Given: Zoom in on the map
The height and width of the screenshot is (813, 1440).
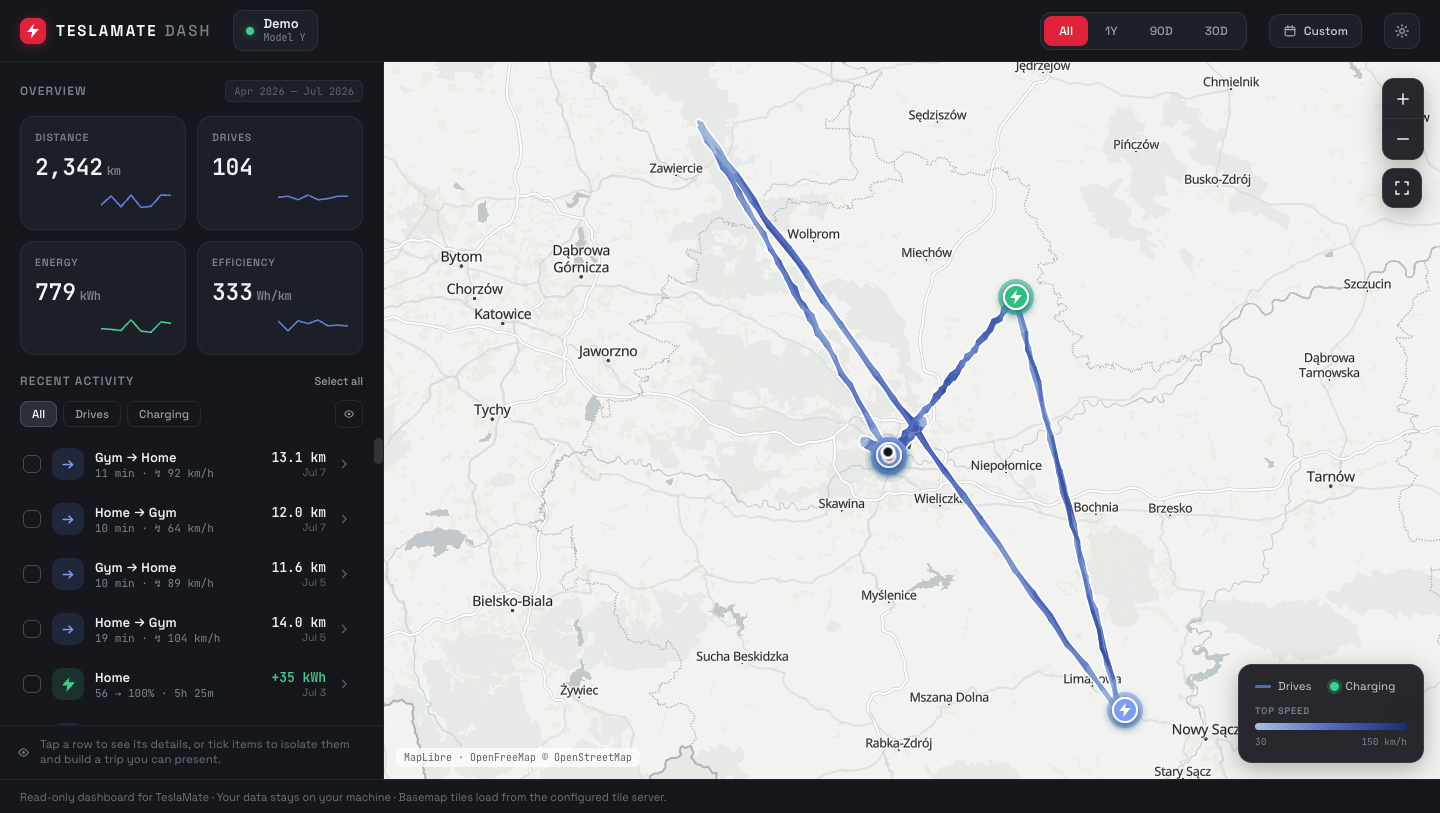Looking at the screenshot, I should point(1402,99).
